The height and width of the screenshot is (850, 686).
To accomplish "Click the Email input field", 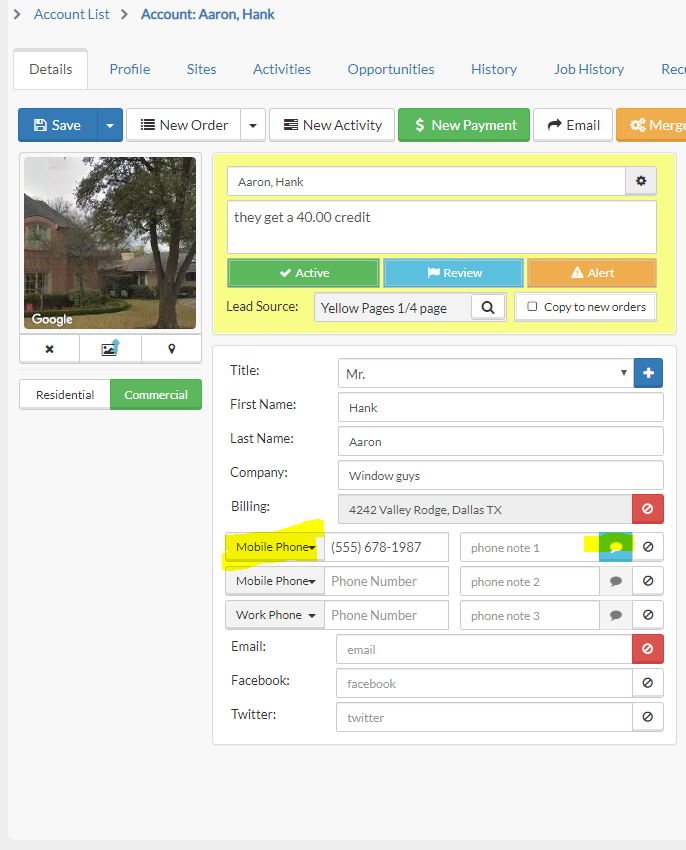I will pos(484,649).
